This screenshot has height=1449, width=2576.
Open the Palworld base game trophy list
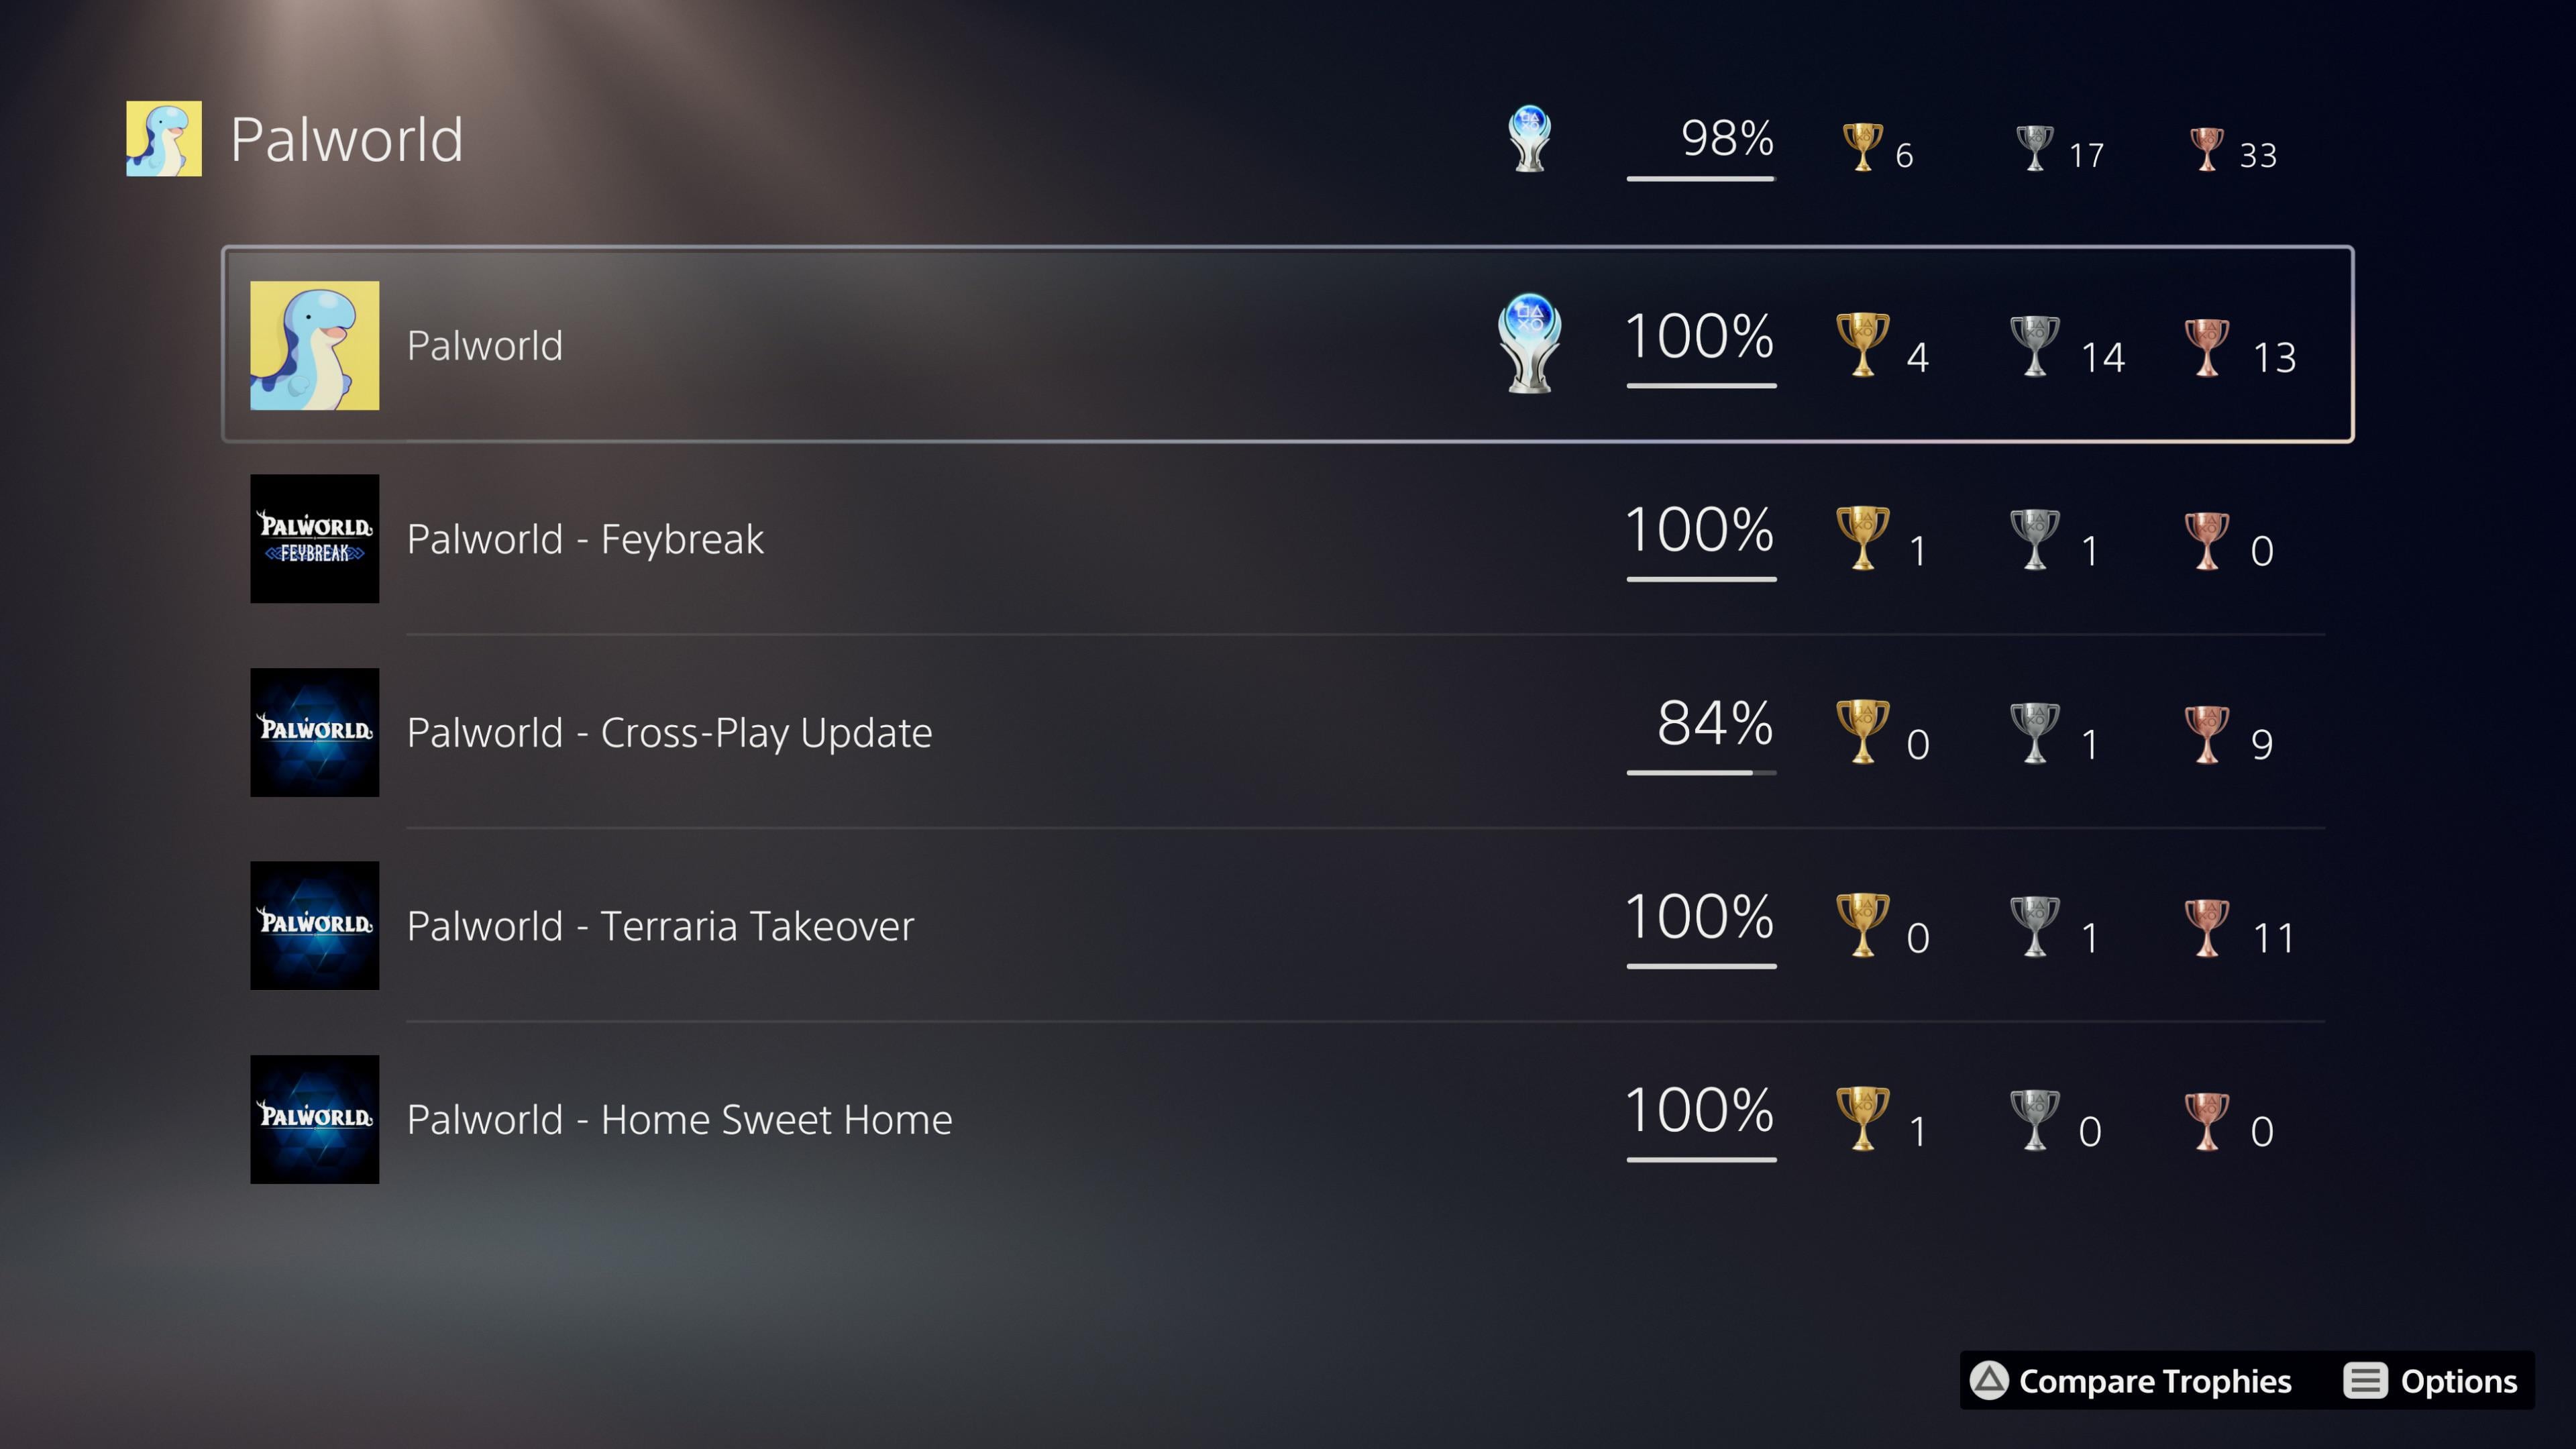(485, 346)
